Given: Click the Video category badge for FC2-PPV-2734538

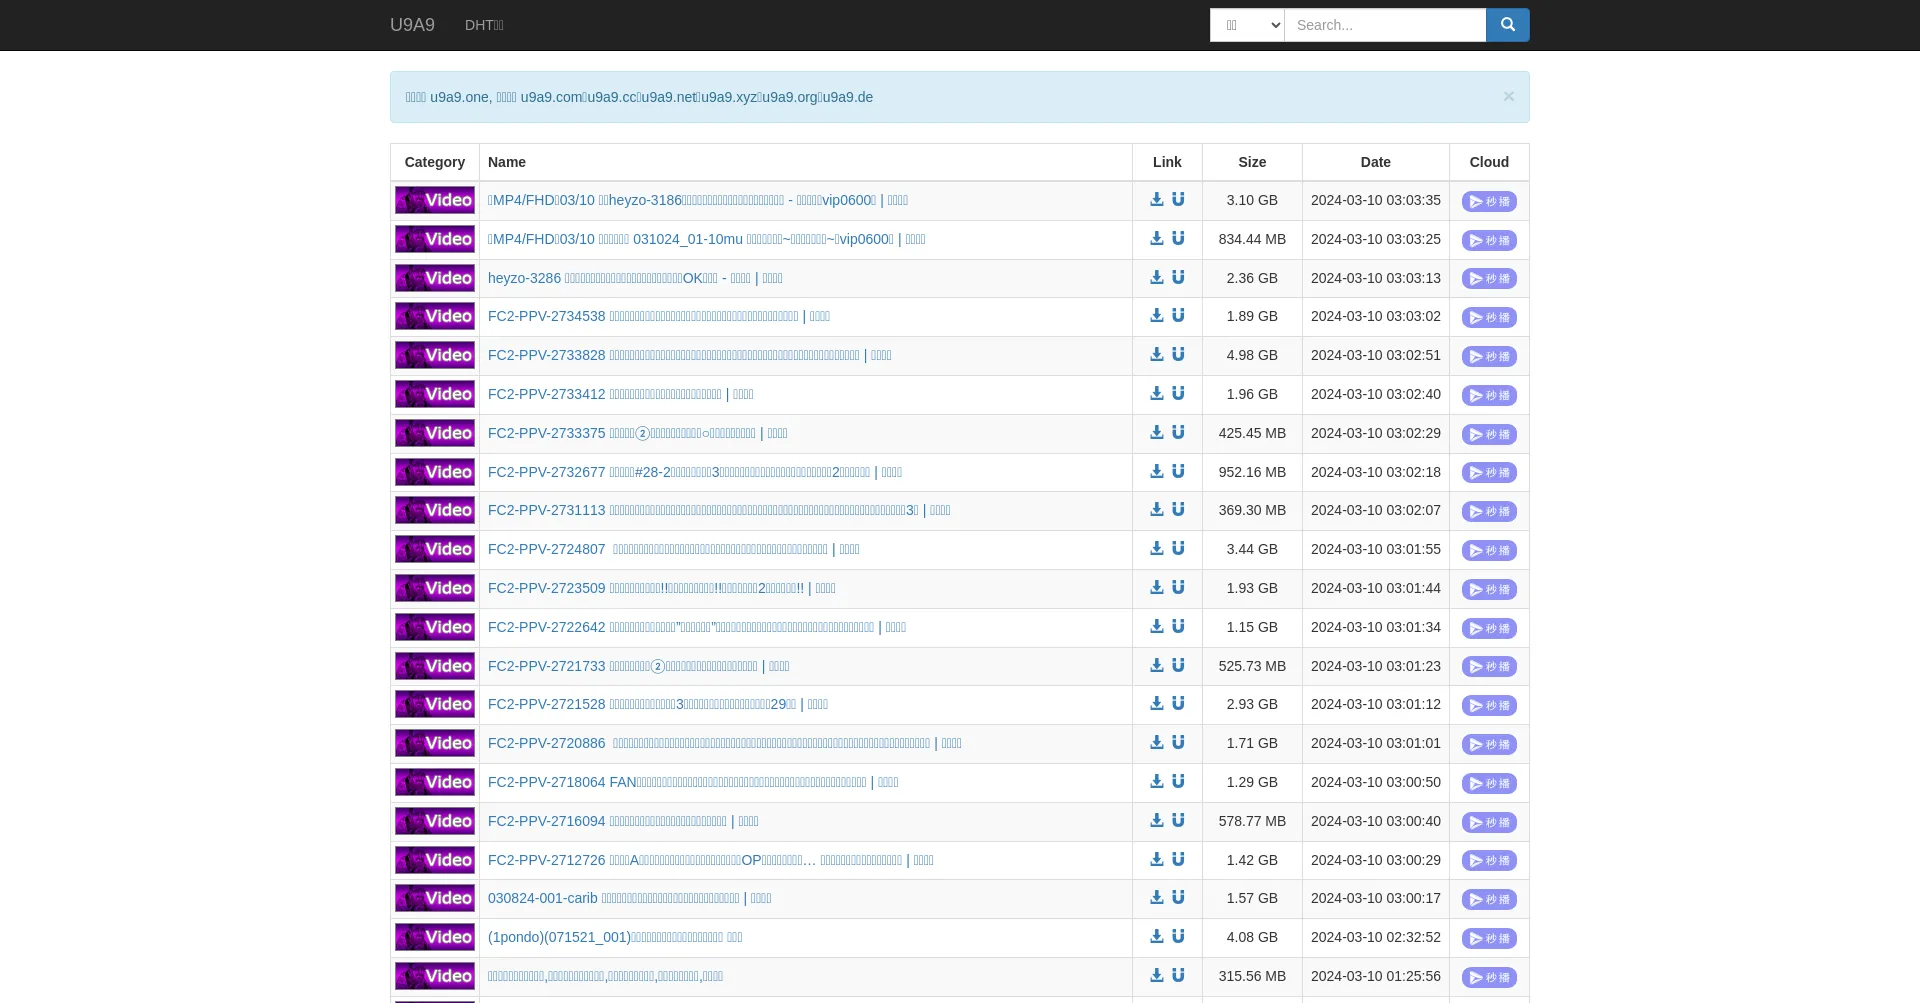Looking at the screenshot, I should click(x=435, y=316).
